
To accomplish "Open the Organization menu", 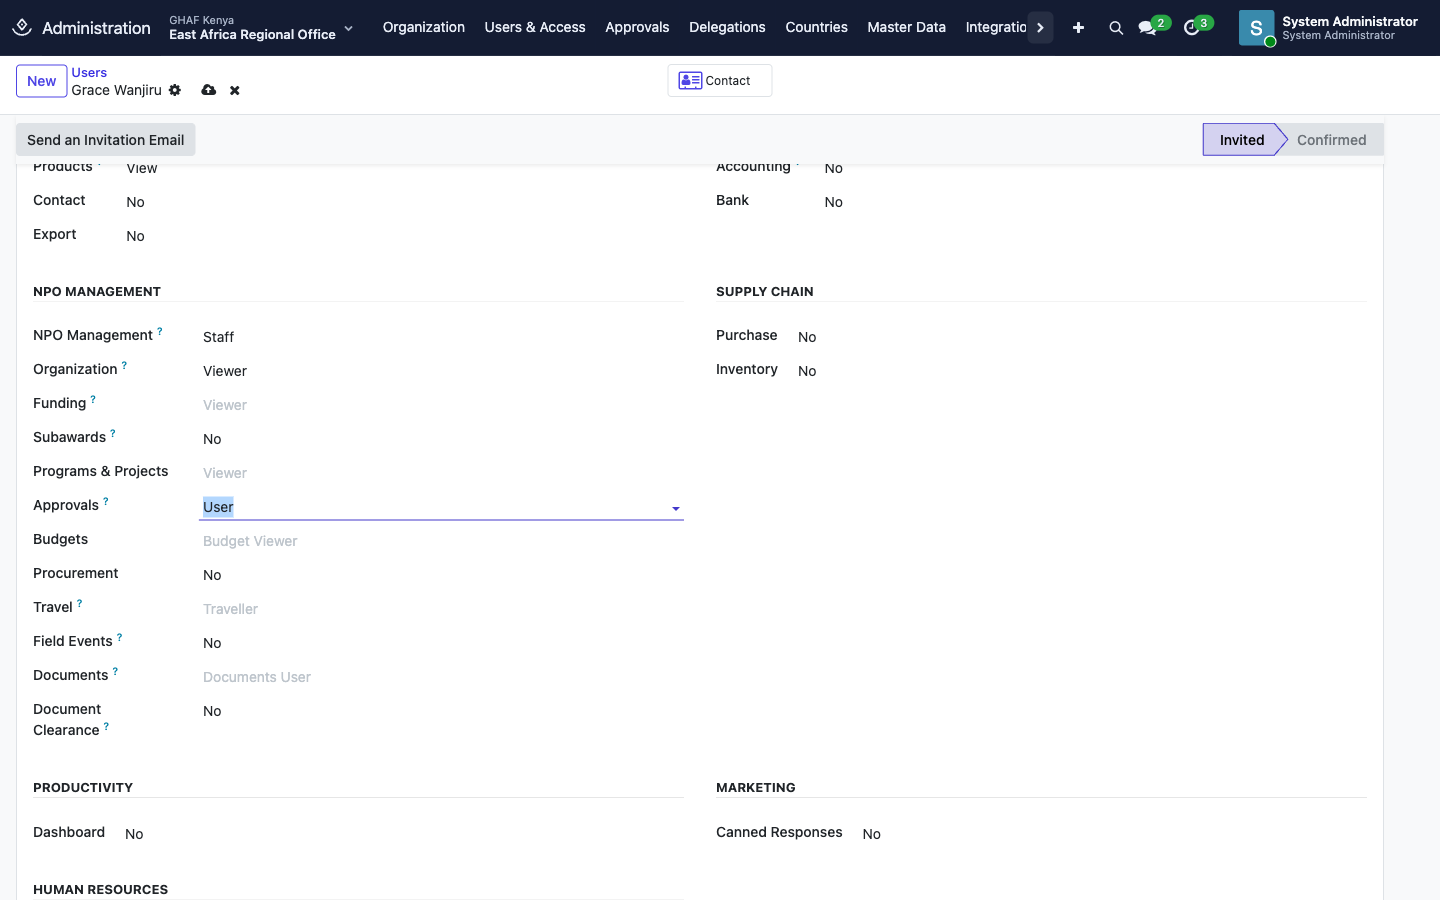I will 424,27.
